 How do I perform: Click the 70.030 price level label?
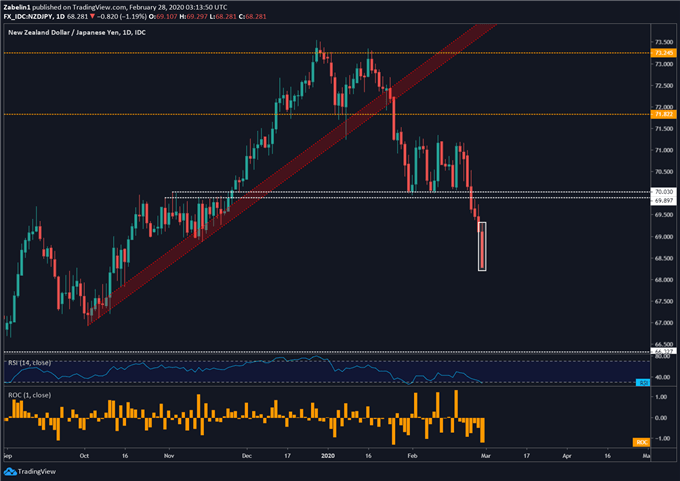point(664,191)
